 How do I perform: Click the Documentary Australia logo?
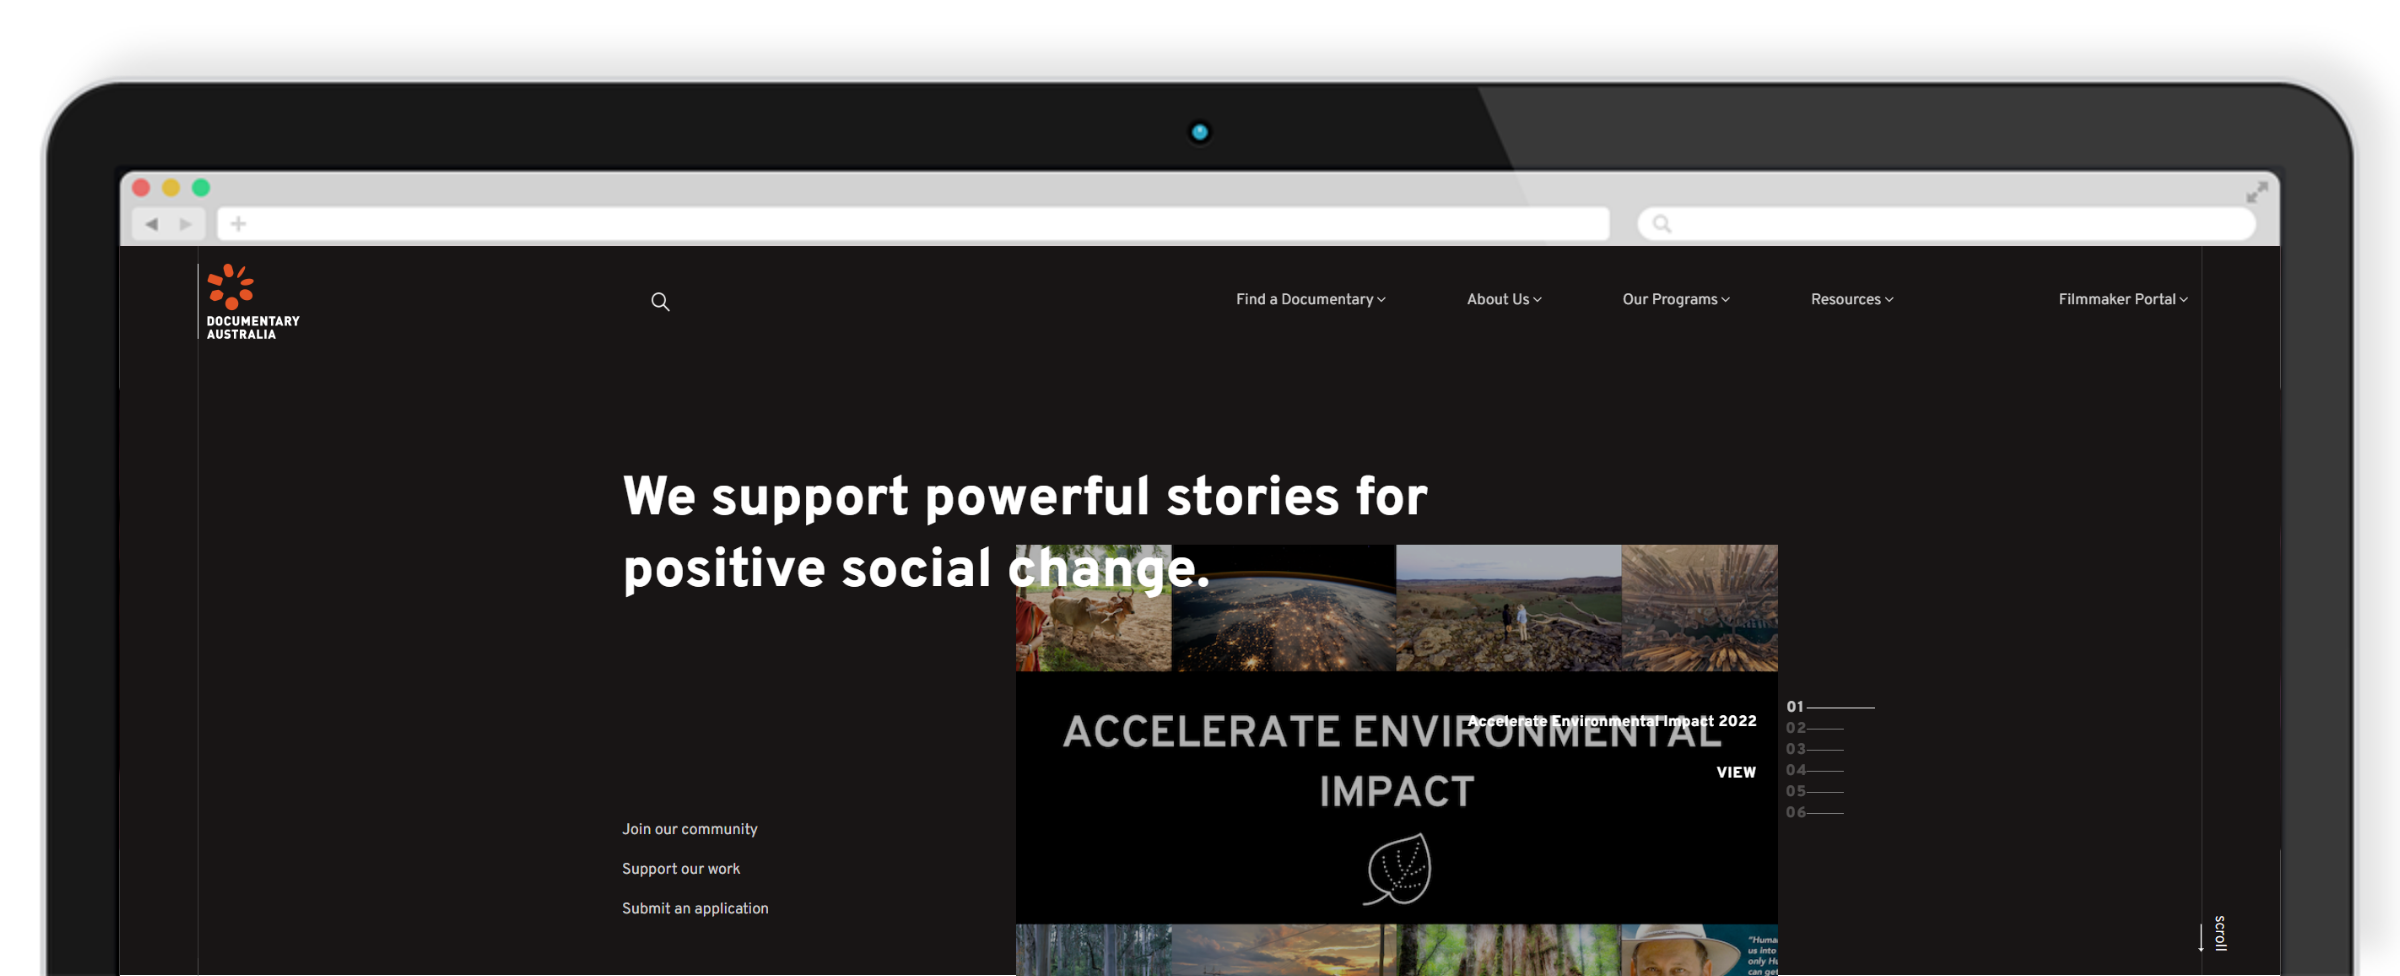coord(252,302)
